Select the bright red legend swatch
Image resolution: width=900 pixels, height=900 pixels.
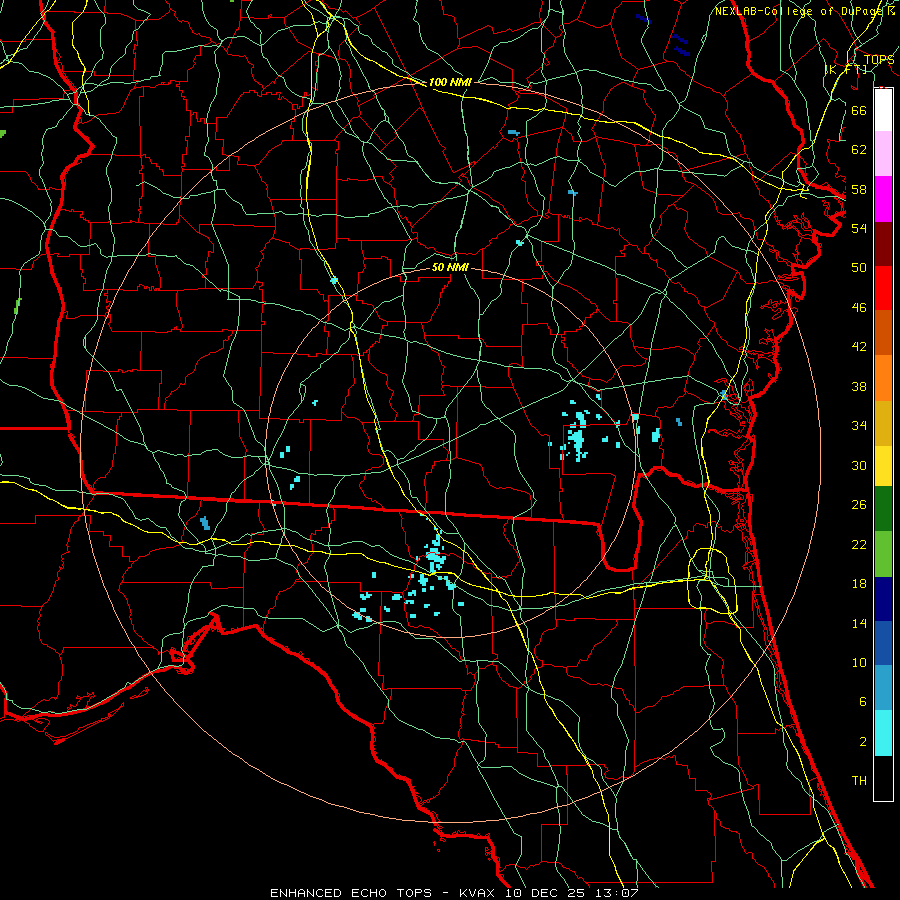click(883, 288)
